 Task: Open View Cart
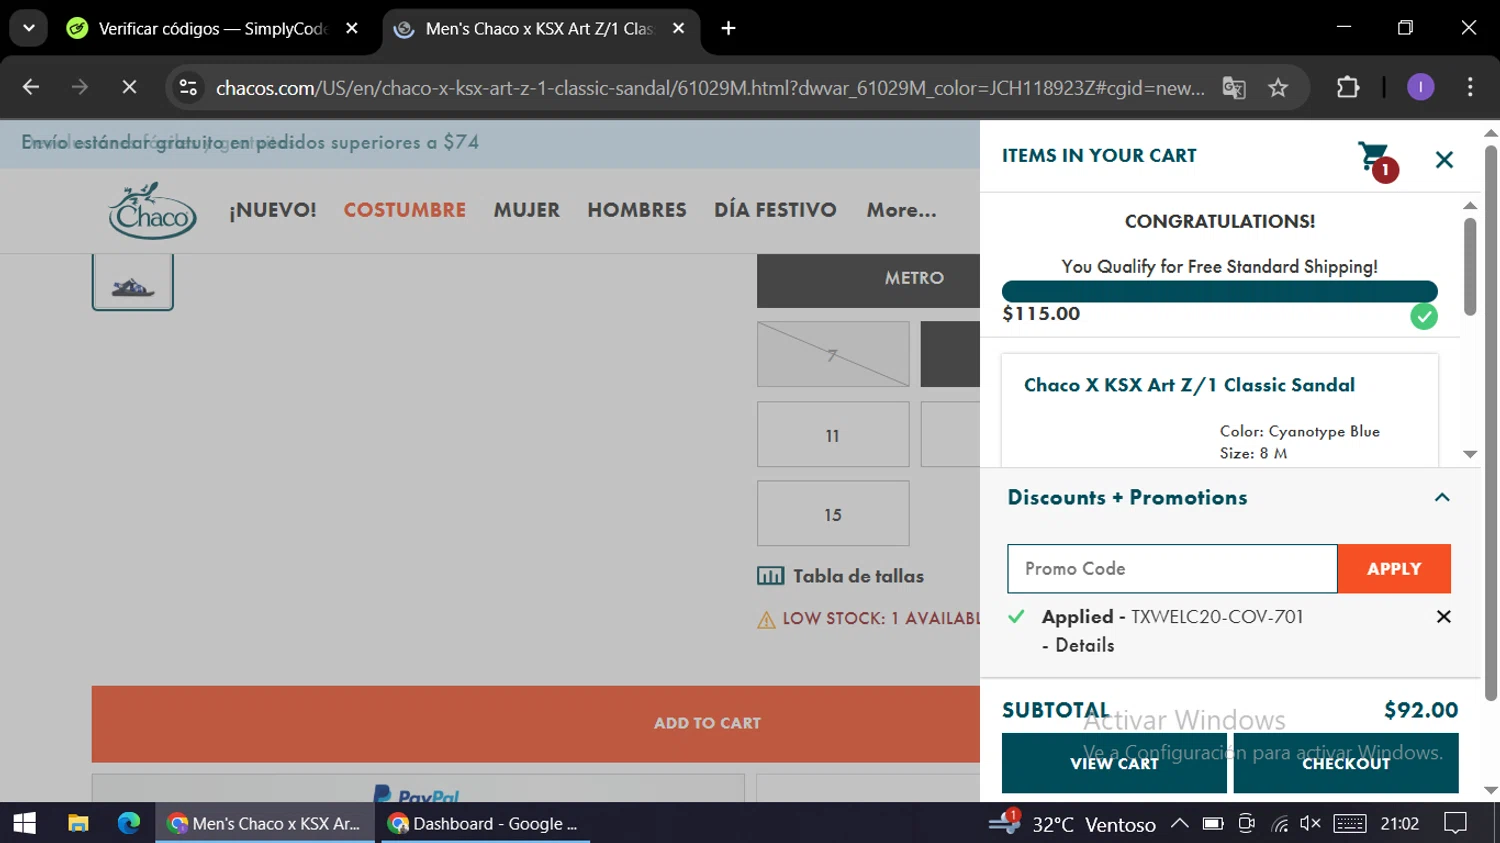coord(1114,763)
